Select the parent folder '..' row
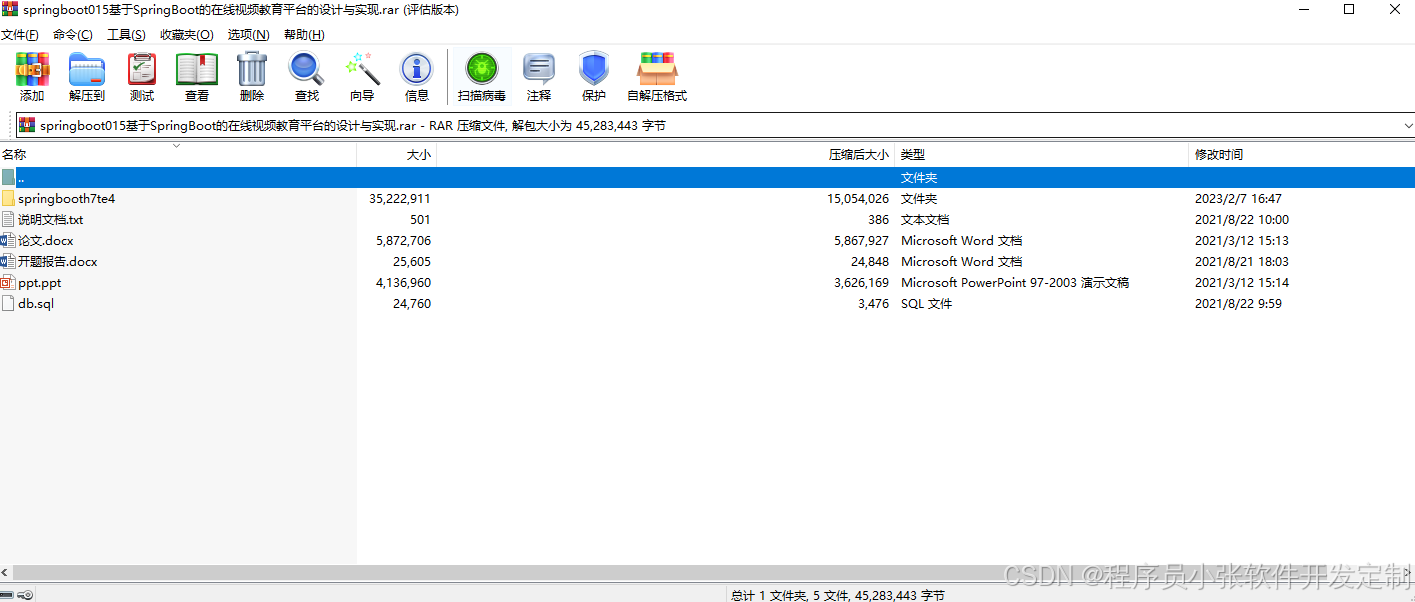The image size is (1415, 602). (707, 177)
